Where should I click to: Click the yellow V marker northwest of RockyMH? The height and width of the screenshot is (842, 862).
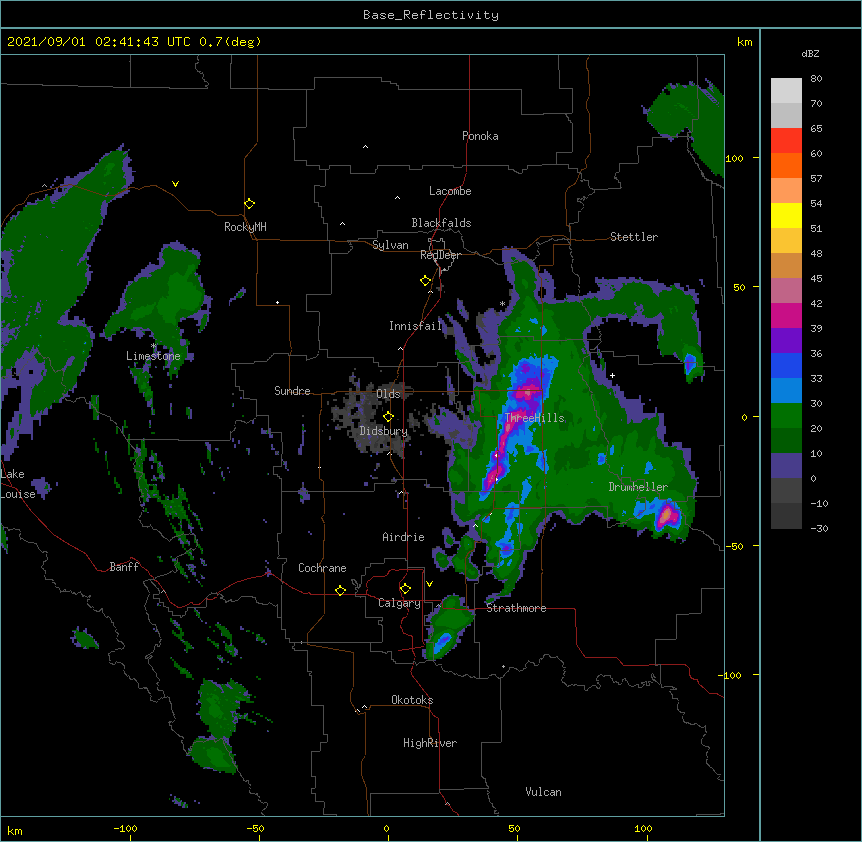click(x=175, y=184)
